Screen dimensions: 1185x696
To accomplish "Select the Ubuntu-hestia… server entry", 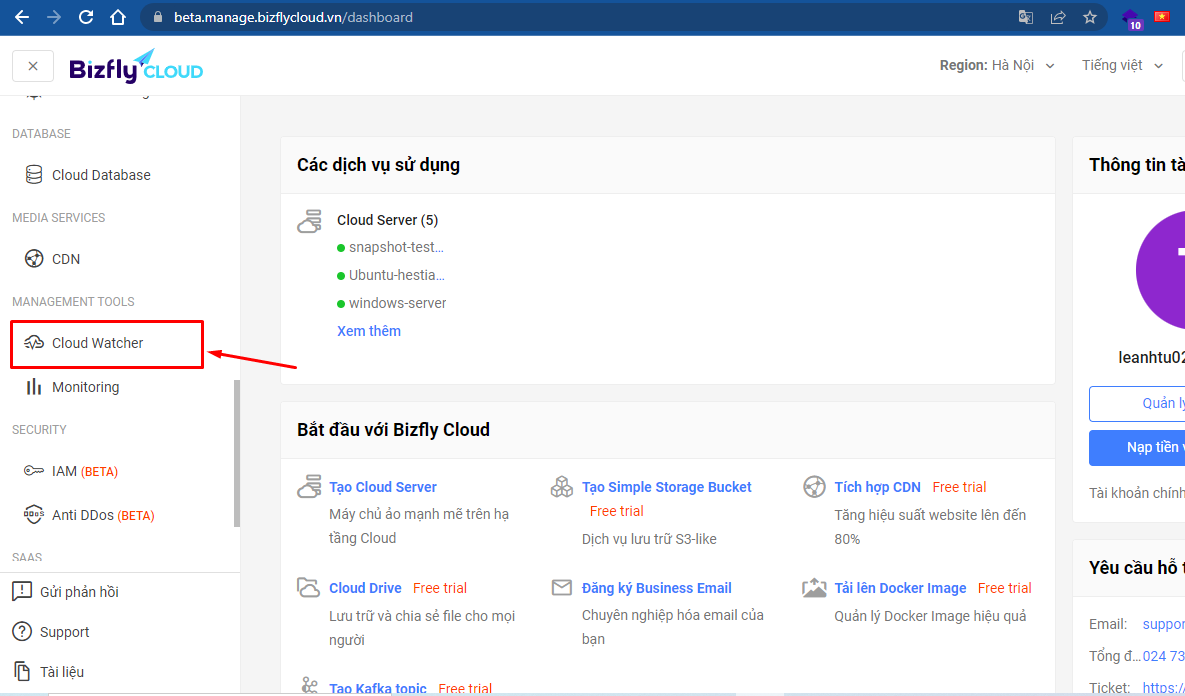I will [397, 275].
